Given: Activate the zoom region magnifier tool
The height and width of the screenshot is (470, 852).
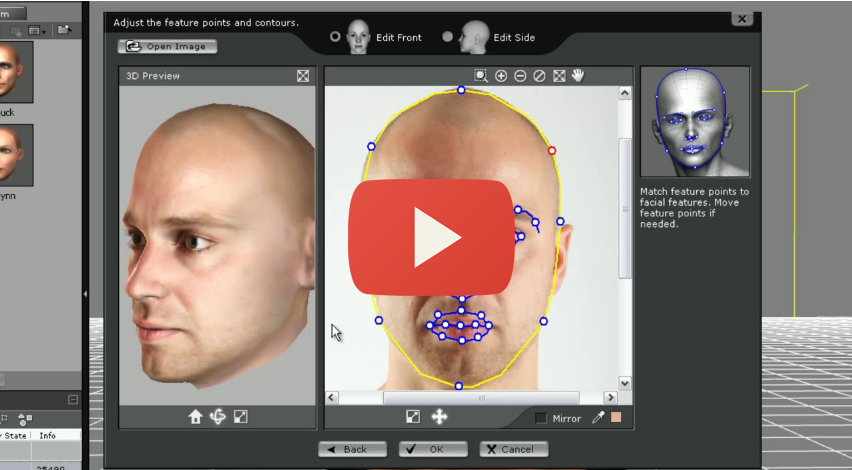Looking at the screenshot, I should point(480,76).
